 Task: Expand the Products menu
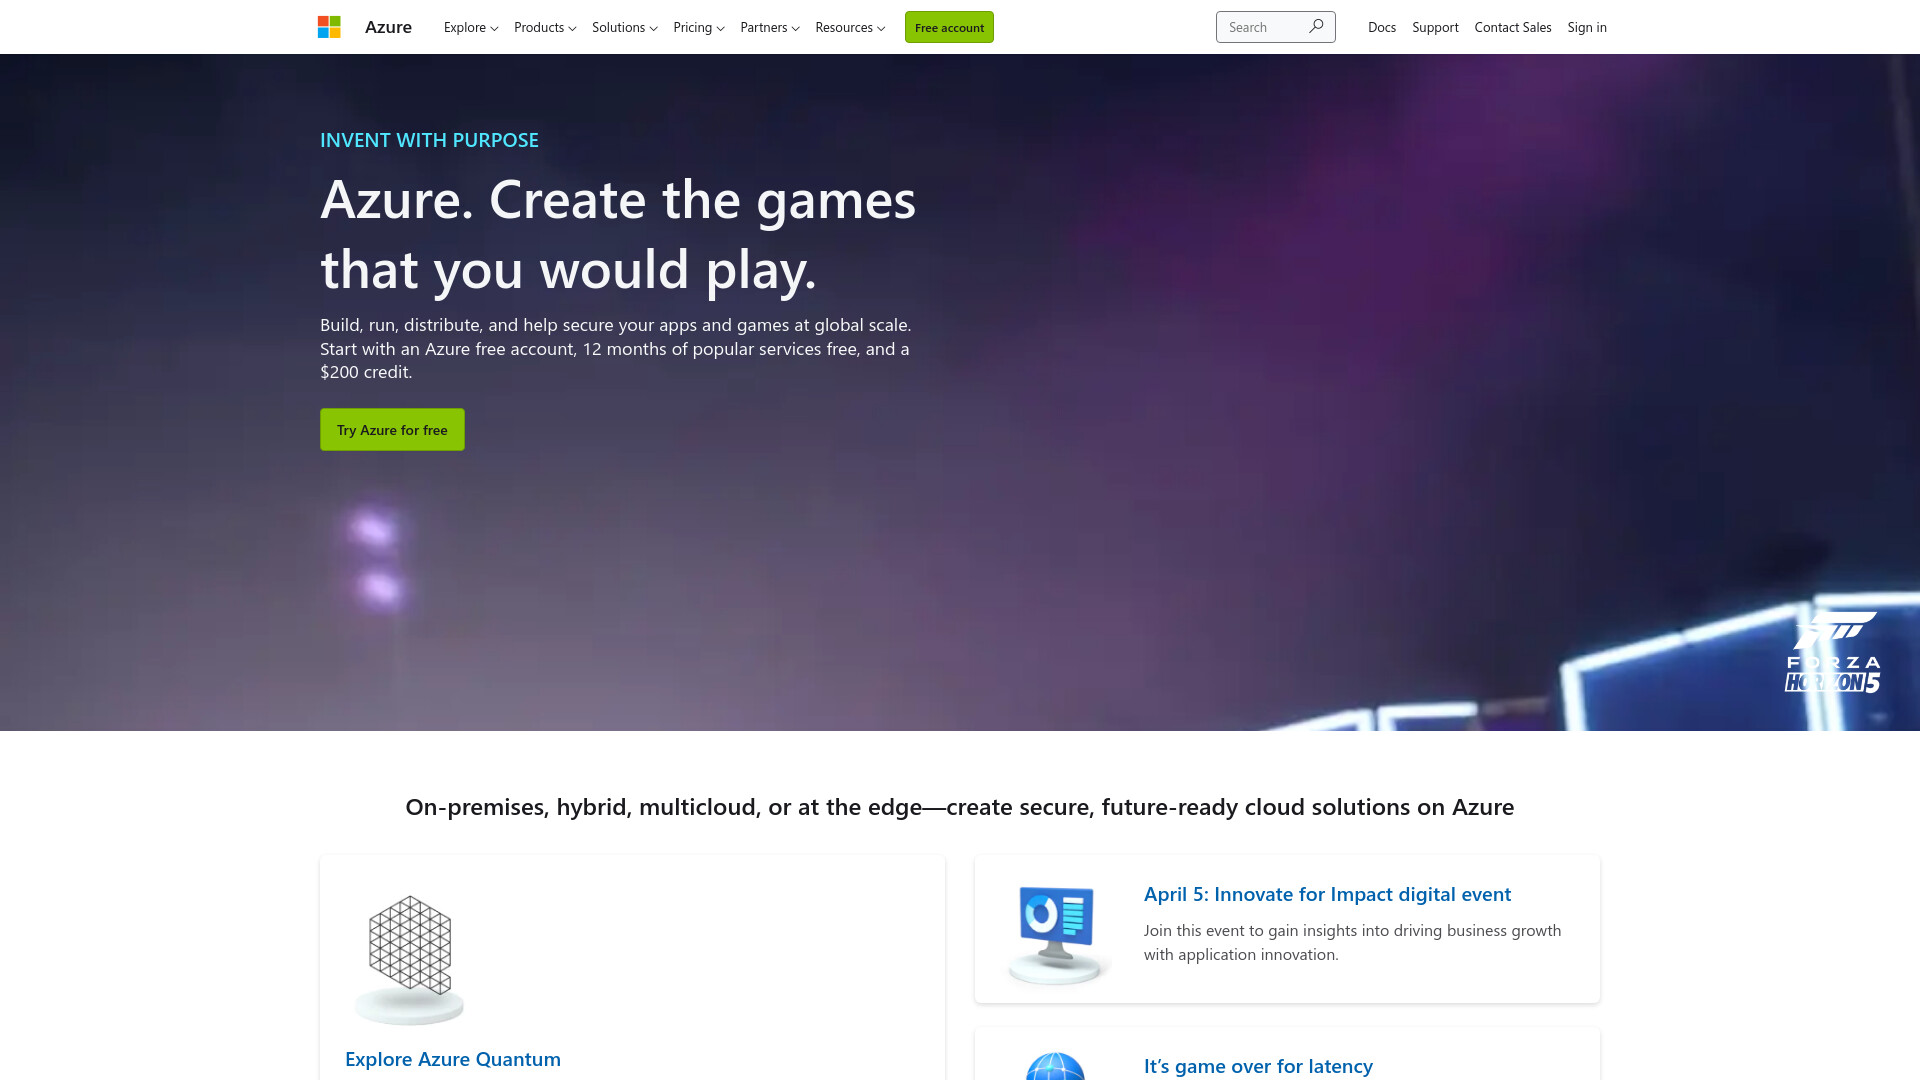point(545,27)
